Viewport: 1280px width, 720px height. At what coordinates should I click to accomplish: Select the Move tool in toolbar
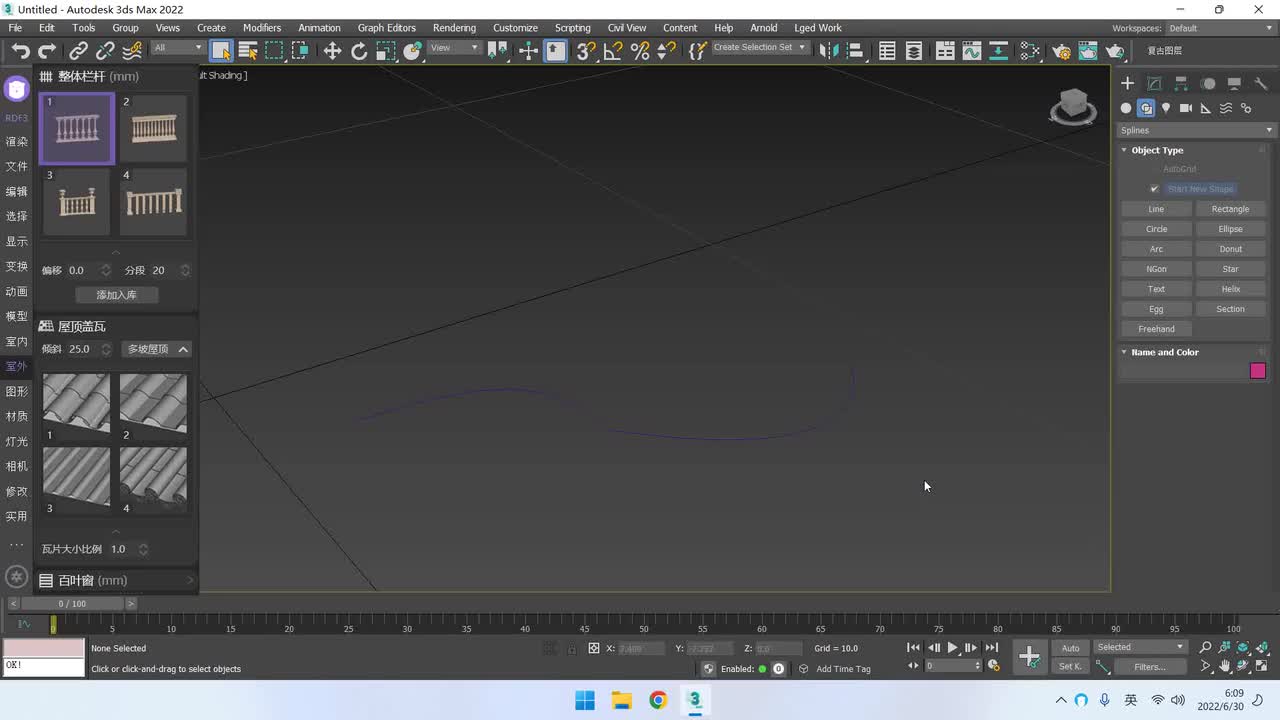332,51
